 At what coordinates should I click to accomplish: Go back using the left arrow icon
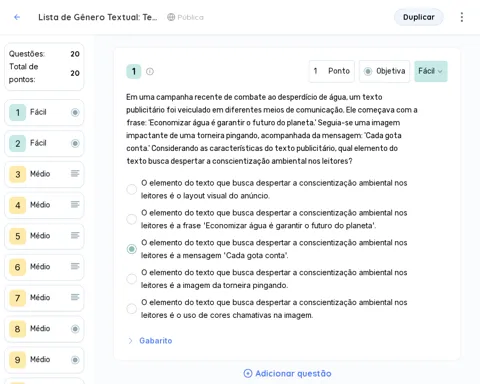(17, 17)
